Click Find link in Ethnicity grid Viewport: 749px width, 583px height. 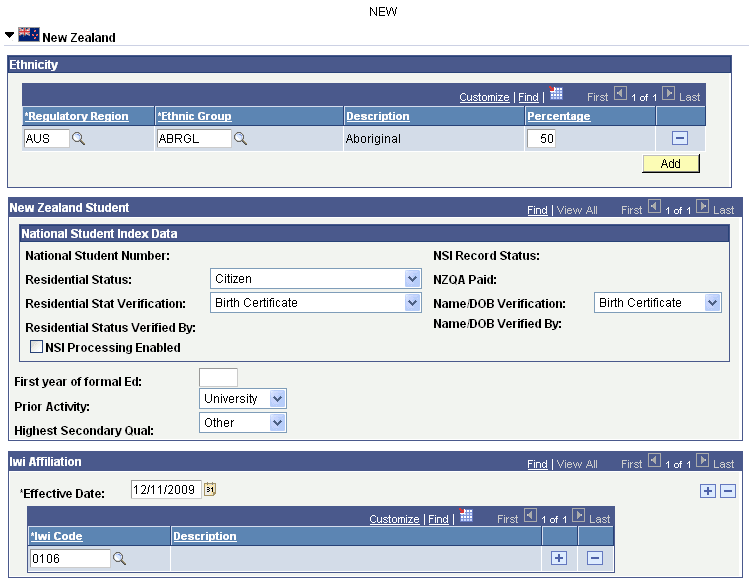tap(528, 97)
